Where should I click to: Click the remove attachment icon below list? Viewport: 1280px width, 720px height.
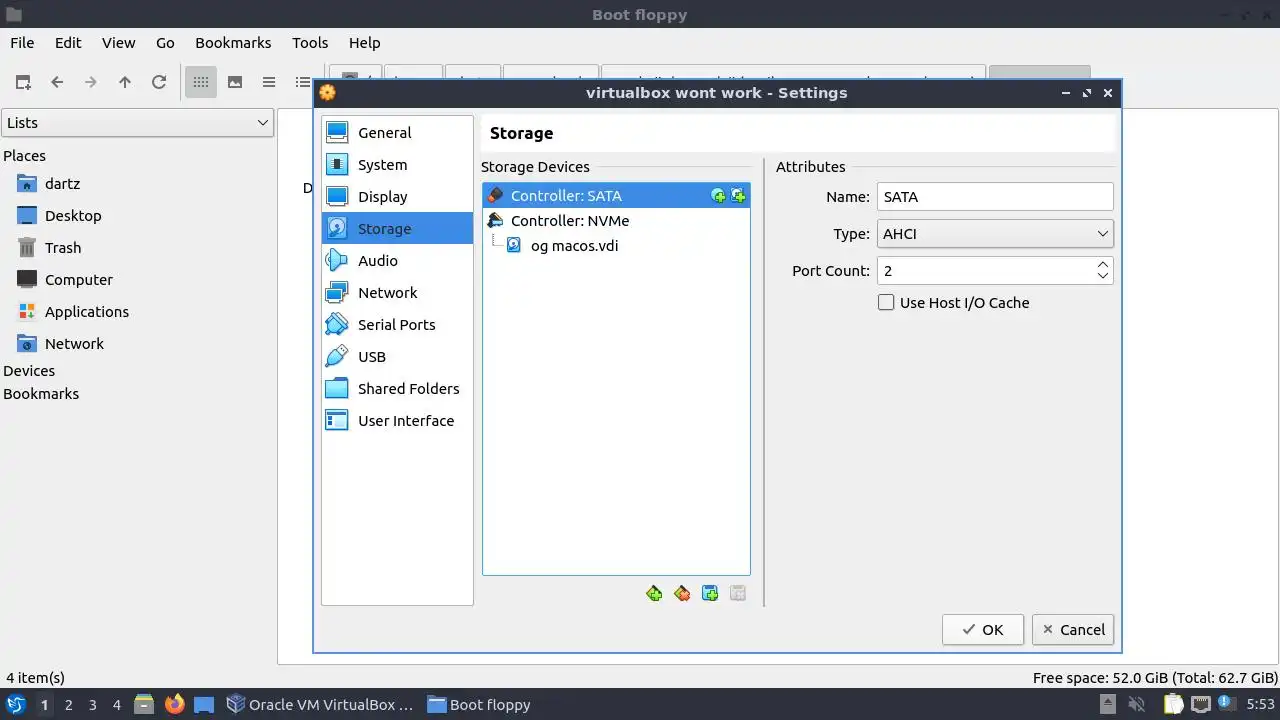[738, 594]
